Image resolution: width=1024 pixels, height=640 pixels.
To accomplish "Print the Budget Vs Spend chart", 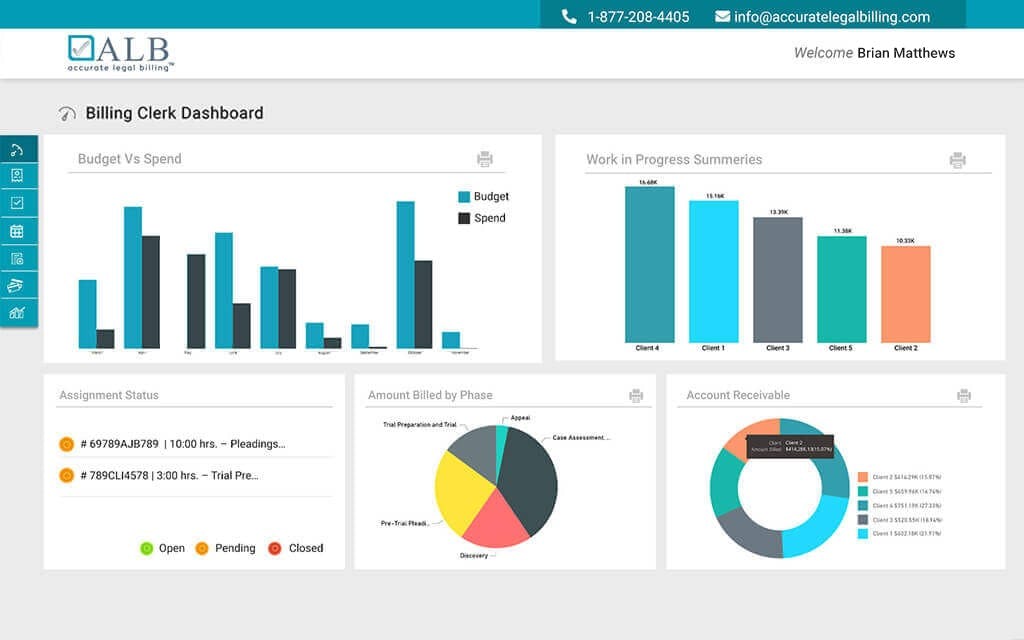I will pos(483,159).
